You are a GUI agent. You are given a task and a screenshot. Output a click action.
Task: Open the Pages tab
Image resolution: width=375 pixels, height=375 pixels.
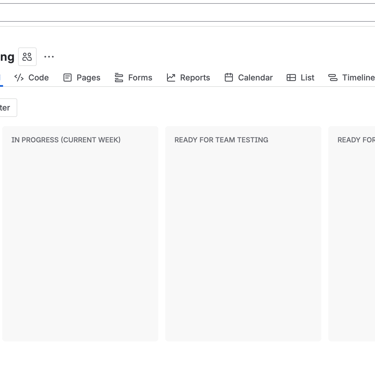[82, 78]
